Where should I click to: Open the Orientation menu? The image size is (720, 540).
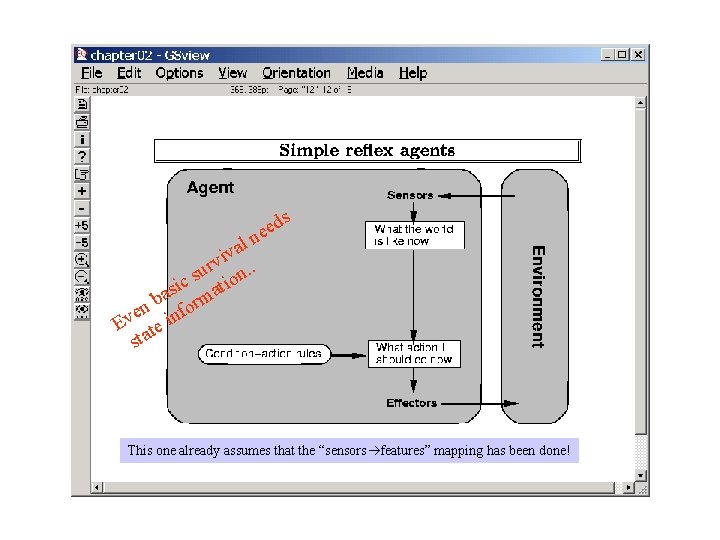pyautogui.click(x=296, y=73)
